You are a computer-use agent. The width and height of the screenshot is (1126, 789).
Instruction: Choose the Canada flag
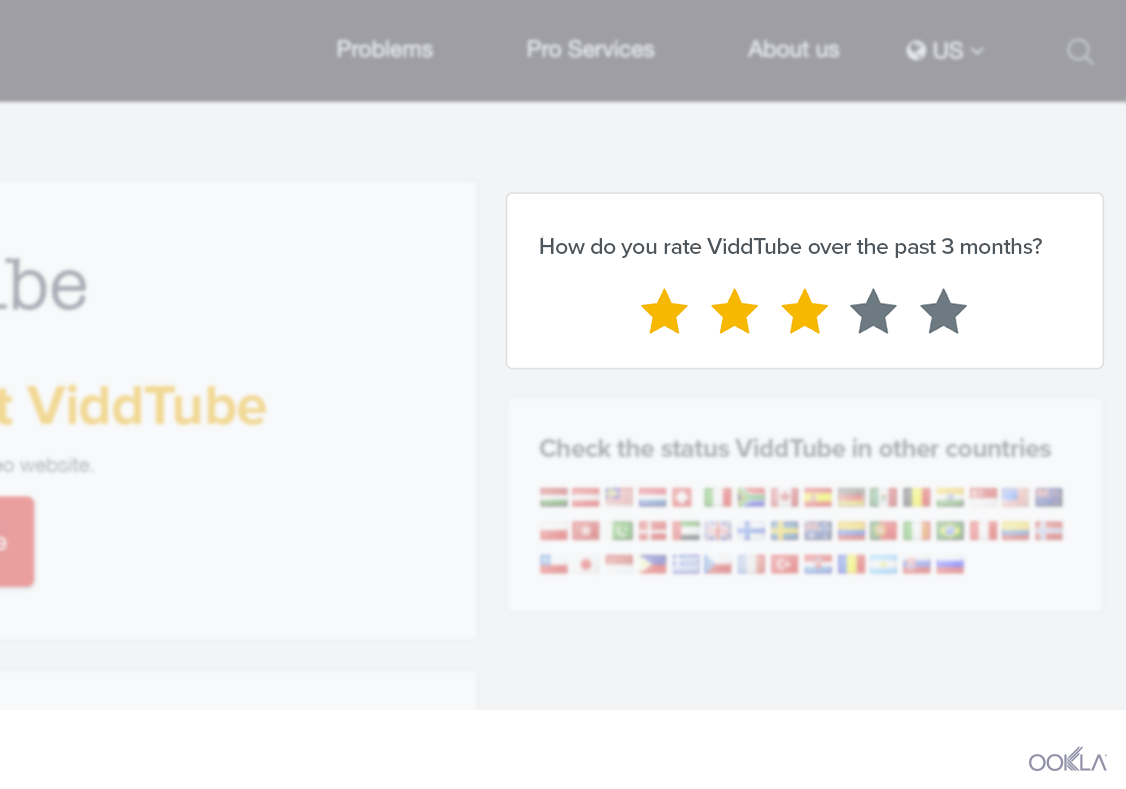[784, 497]
